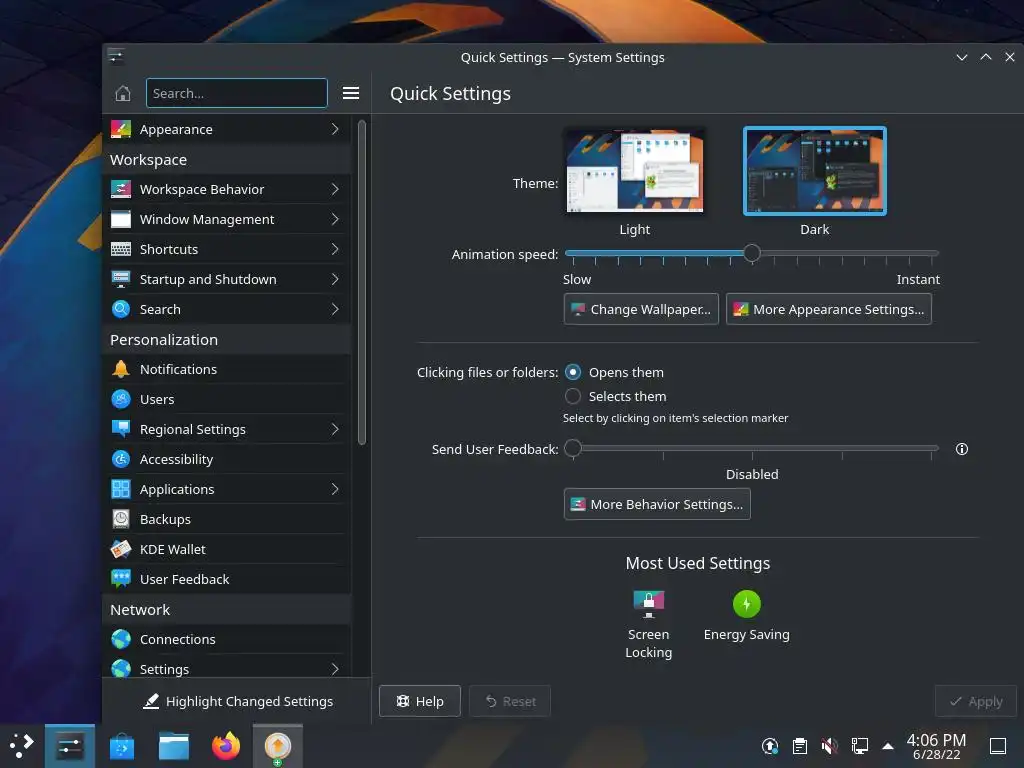Click the Backups icon
Screen dimensions: 1024x768
pyautogui.click(x=121, y=519)
